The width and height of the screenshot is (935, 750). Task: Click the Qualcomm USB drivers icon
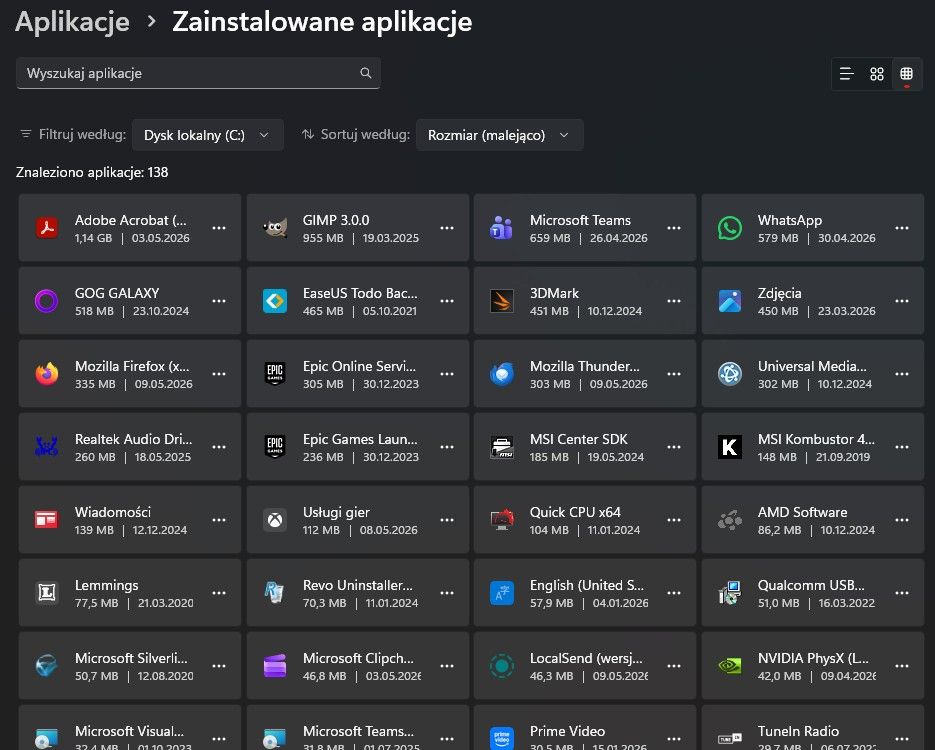[x=730, y=593]
